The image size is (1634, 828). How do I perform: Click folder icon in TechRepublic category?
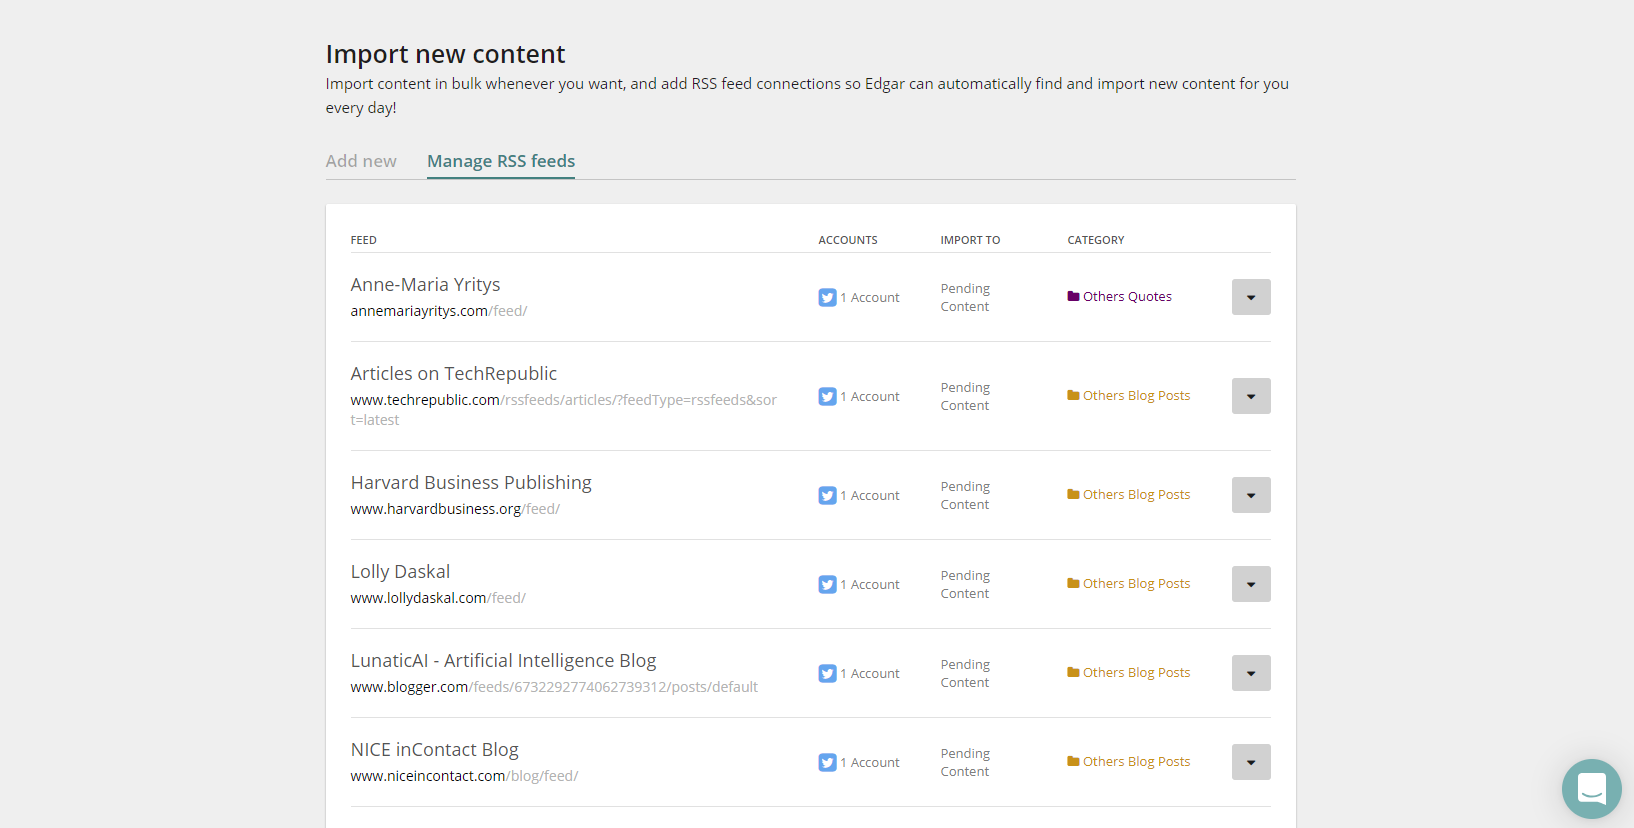pos(1073,395)
